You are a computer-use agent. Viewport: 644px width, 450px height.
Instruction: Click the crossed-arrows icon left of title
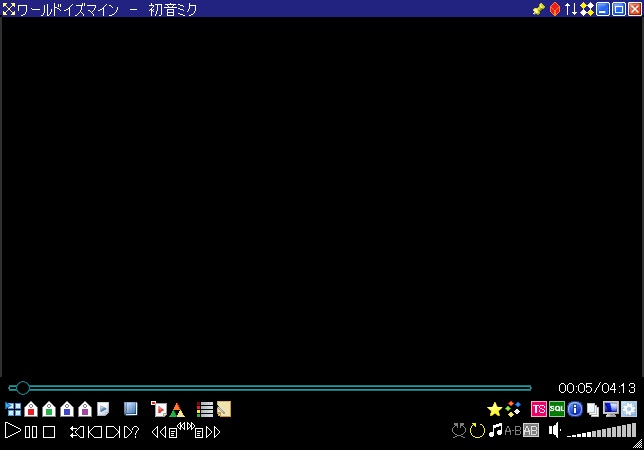[9, 9]
